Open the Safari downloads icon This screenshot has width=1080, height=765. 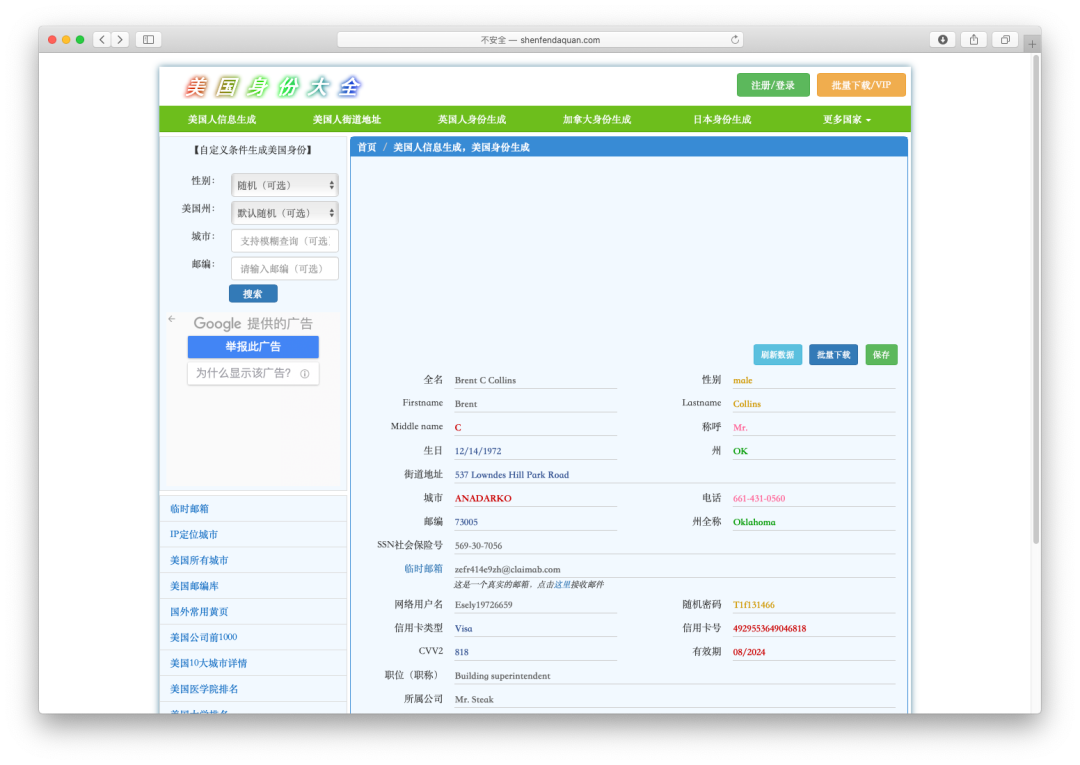pyautogui.click(x=943, y=40)
